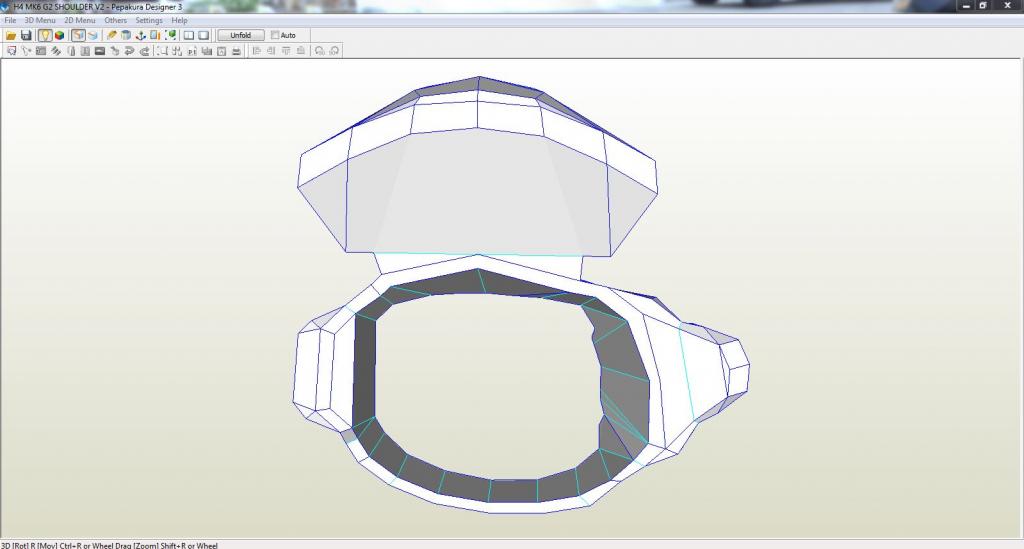The height and width of the screenshot is (549, 1024).
Task: Click the rotate left icon near toolbar end
Action: [319, 51]
